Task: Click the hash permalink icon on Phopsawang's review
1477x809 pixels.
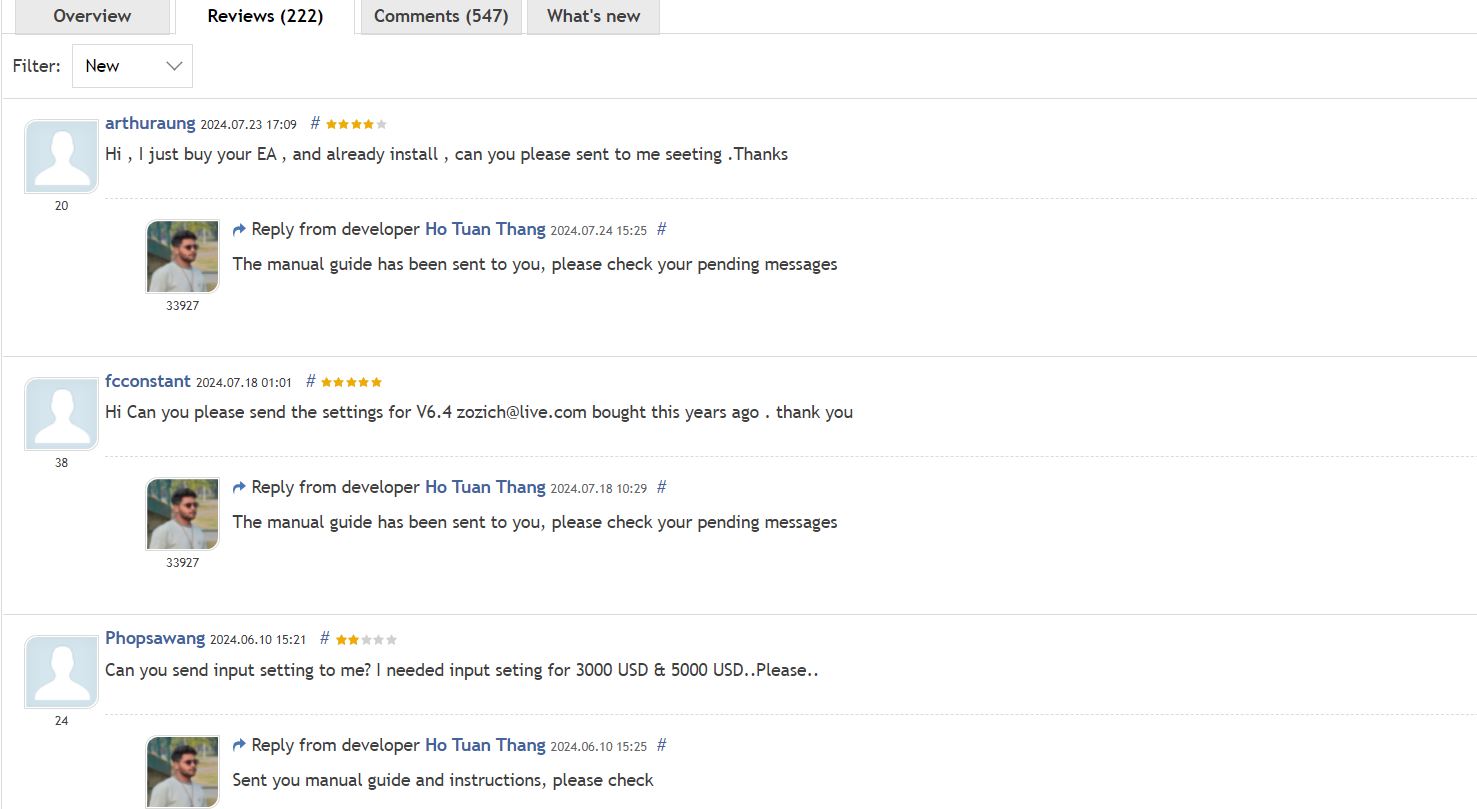Action: point(324,637)
